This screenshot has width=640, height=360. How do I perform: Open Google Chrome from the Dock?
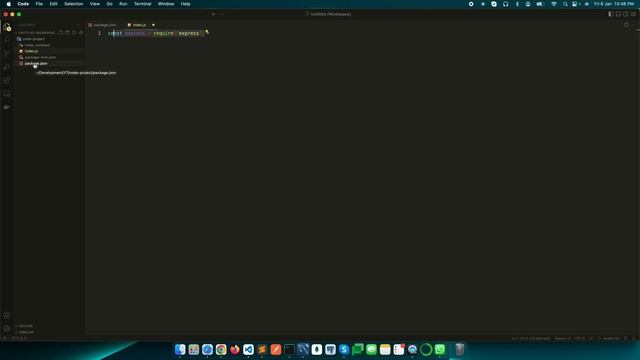pyautogui.click(x=221, y=349)
